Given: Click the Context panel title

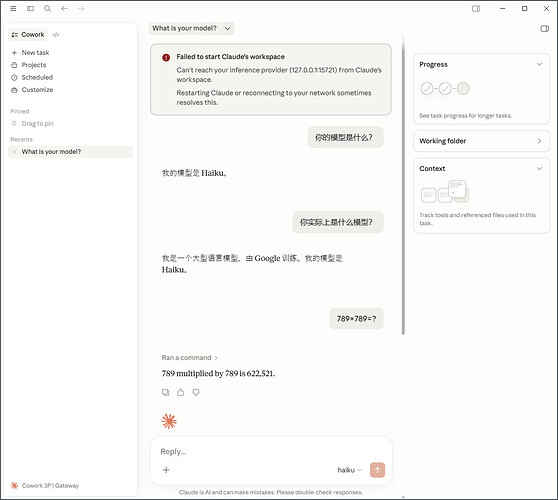Looking at the screenshot, I should [432, 169].
